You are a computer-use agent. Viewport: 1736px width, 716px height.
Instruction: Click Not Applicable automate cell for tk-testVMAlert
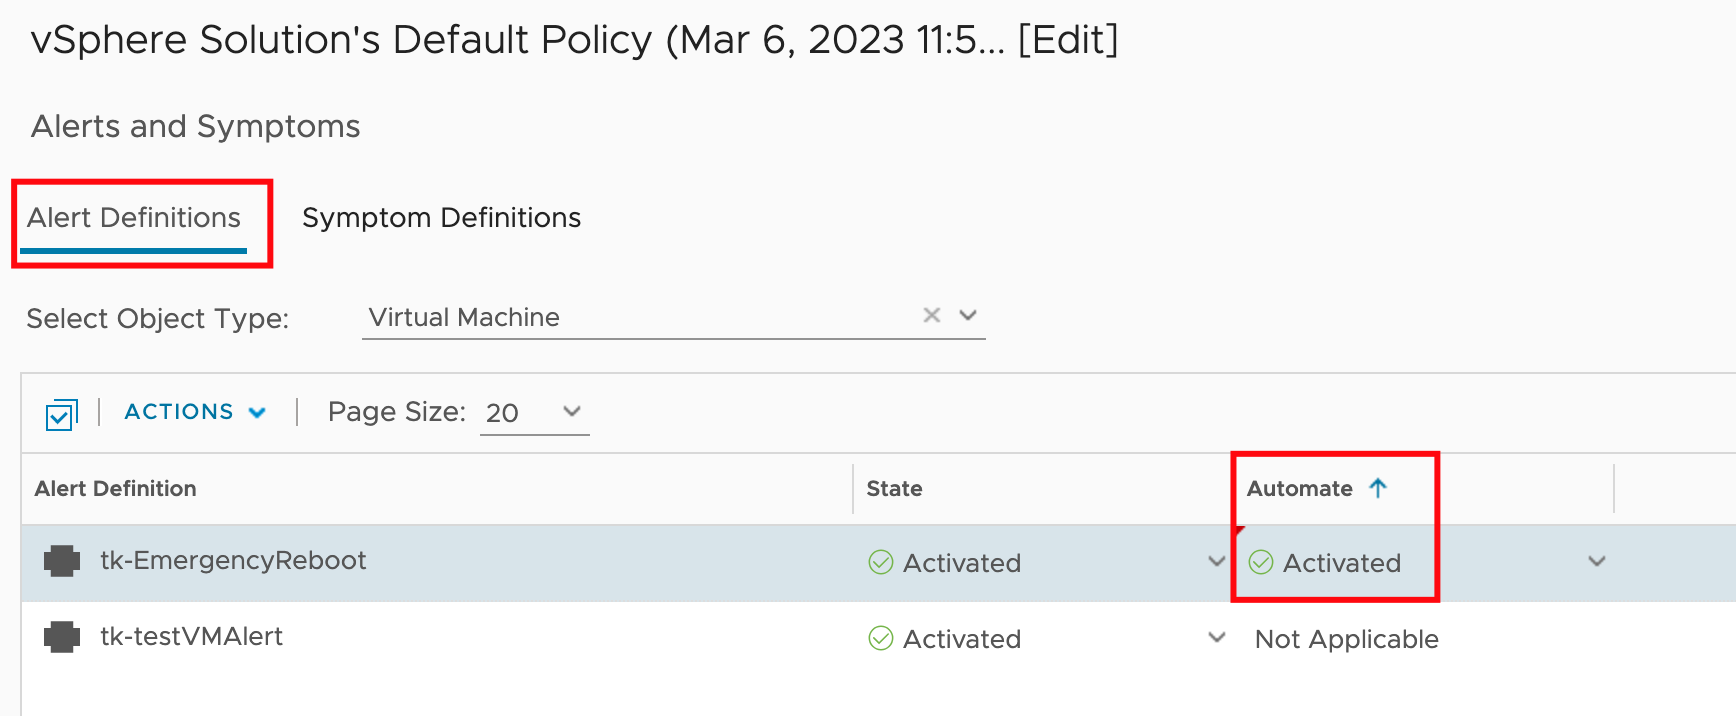click(1346, 639)
